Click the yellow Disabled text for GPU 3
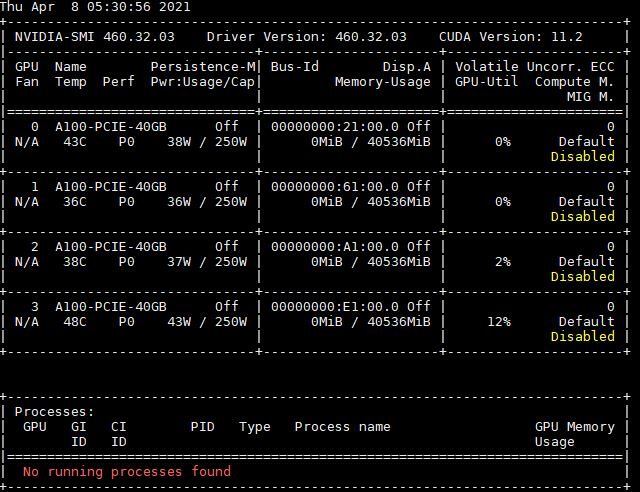Image resolution: width=640 pixels, height=492 pixels. click(x=582, y=336)
